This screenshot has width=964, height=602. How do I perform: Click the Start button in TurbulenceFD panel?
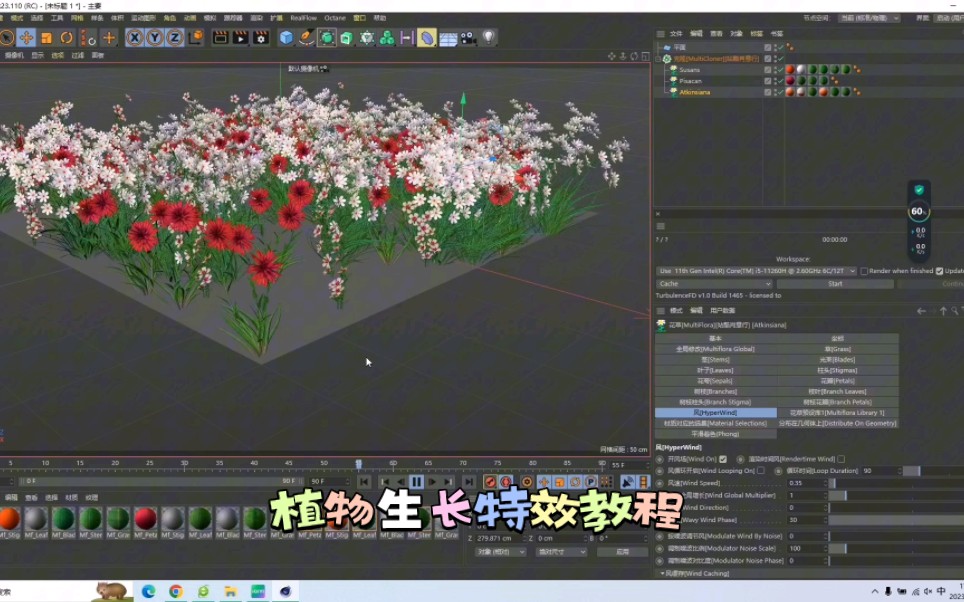[x=834, y=283]
